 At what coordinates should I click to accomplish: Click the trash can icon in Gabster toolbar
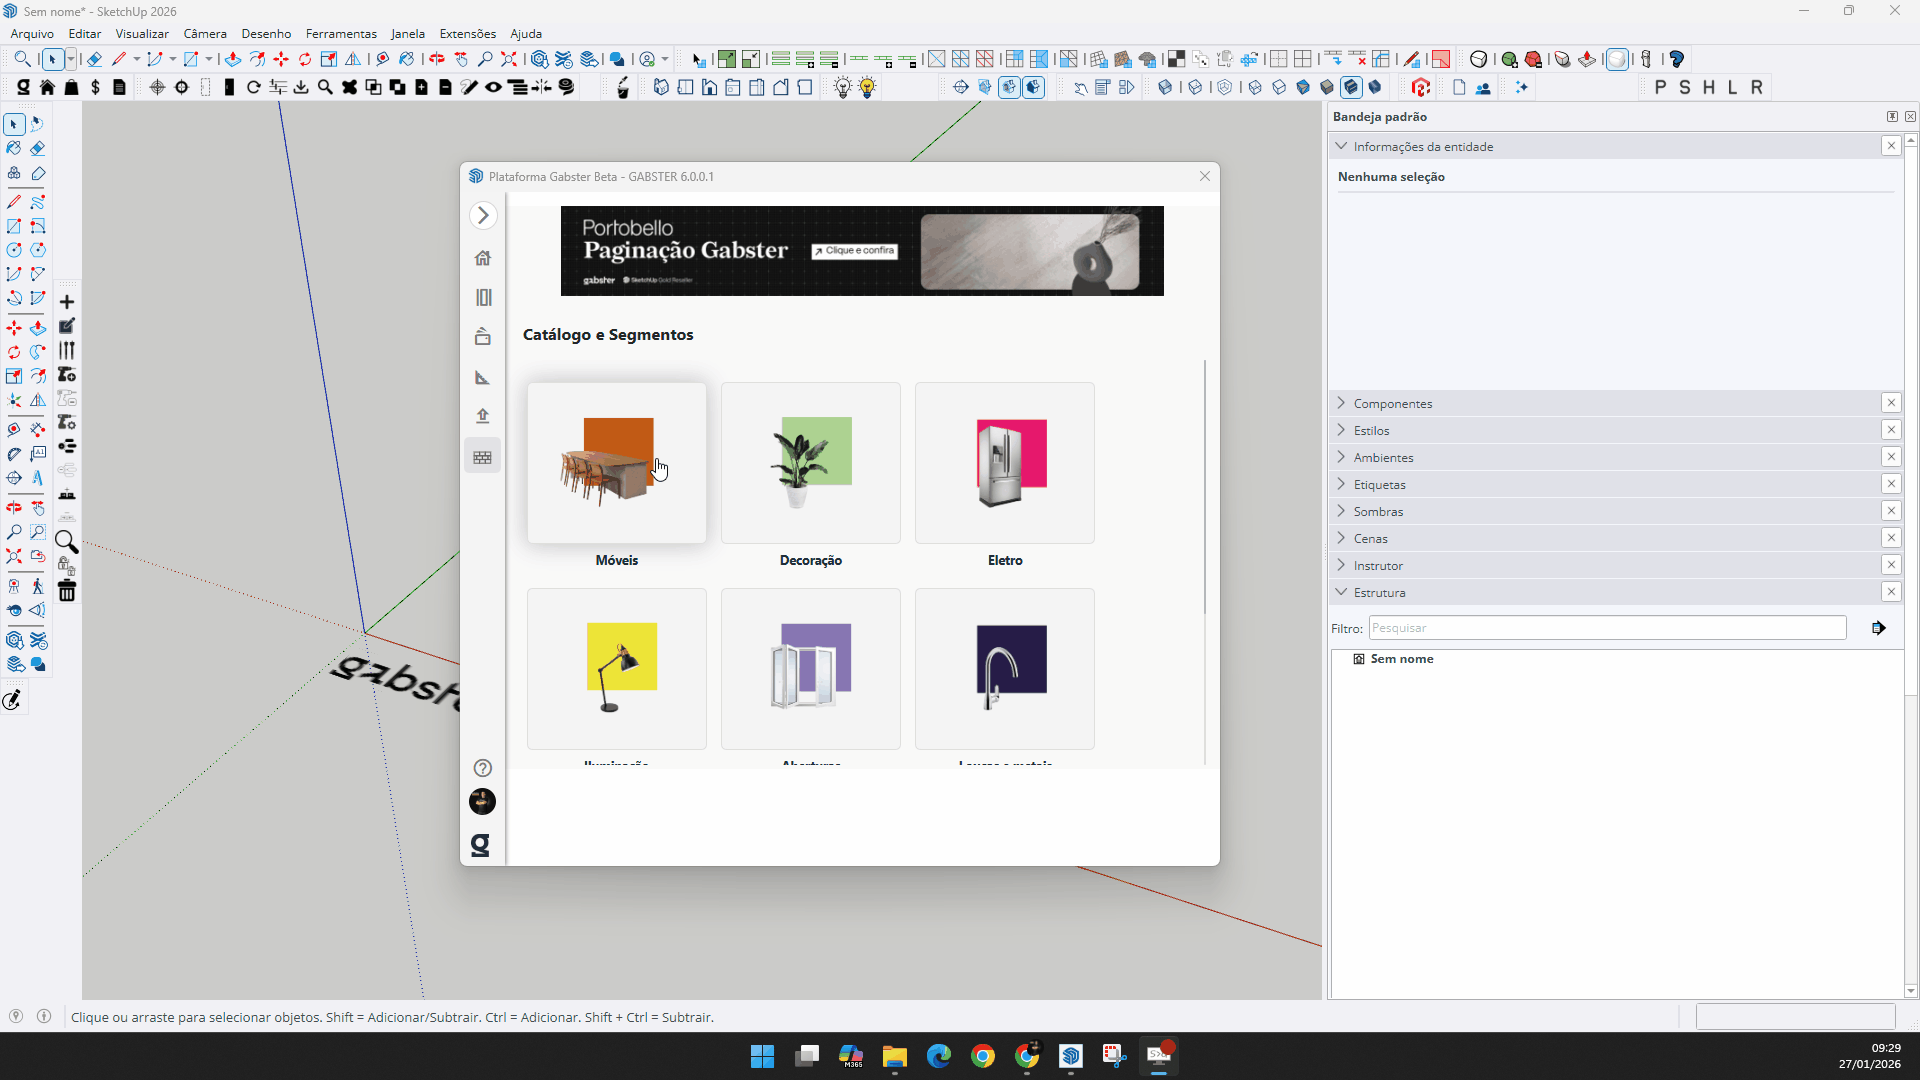(67, 592)
